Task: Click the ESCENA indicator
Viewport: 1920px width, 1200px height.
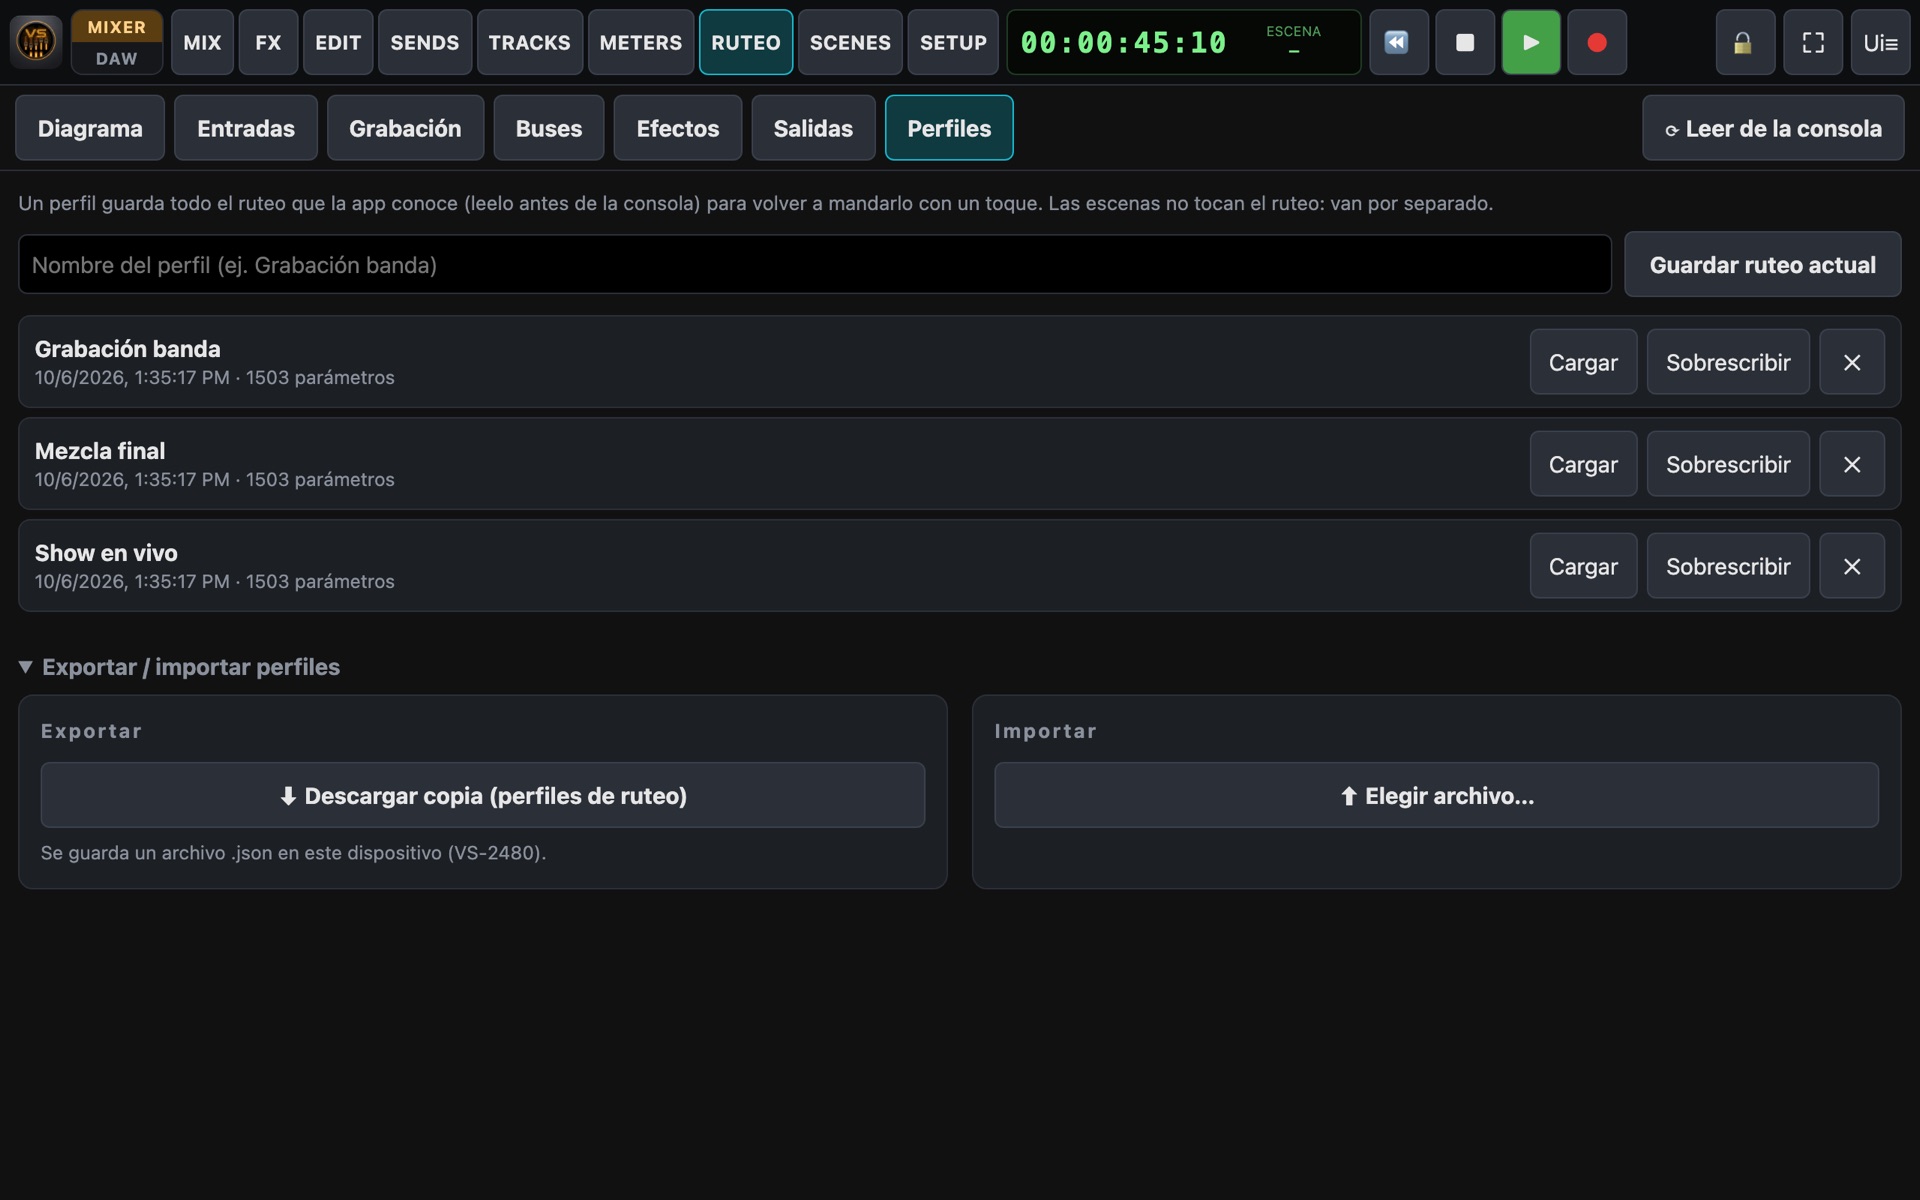Action: coord(1293,40)
